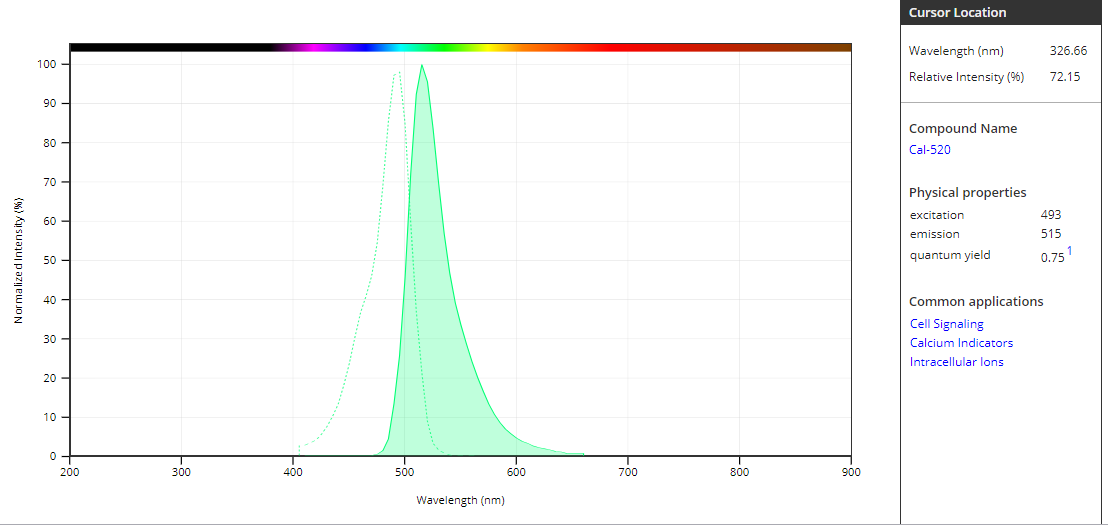Click the Normalized Intensity y-axis title
Viewport: 1108px width, 525px height.
pos(19,259)
